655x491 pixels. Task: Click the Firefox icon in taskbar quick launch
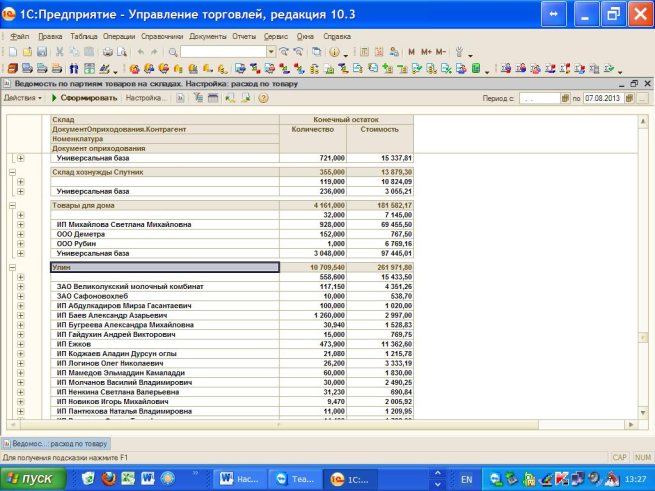[x=108, y=478]
